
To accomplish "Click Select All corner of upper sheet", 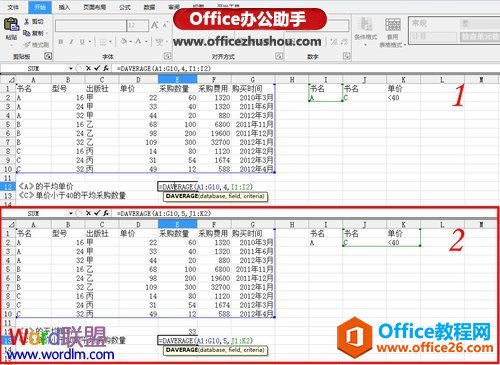I will tap(8, 79).
